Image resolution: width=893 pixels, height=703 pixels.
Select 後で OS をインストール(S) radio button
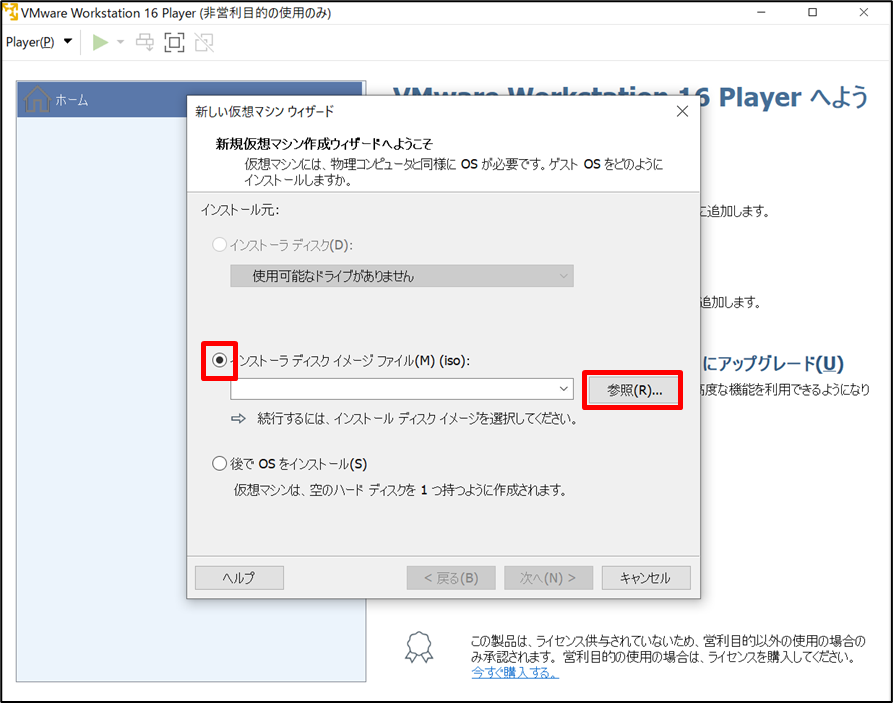[219, 463]
